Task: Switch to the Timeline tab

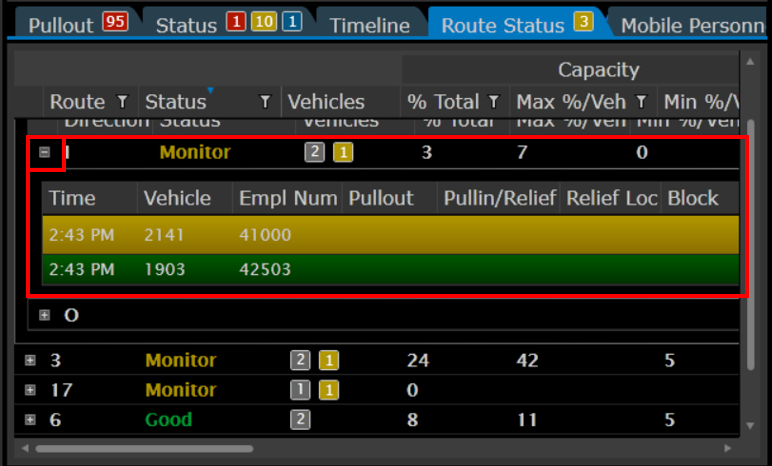Action: click(x=369, y=25)
